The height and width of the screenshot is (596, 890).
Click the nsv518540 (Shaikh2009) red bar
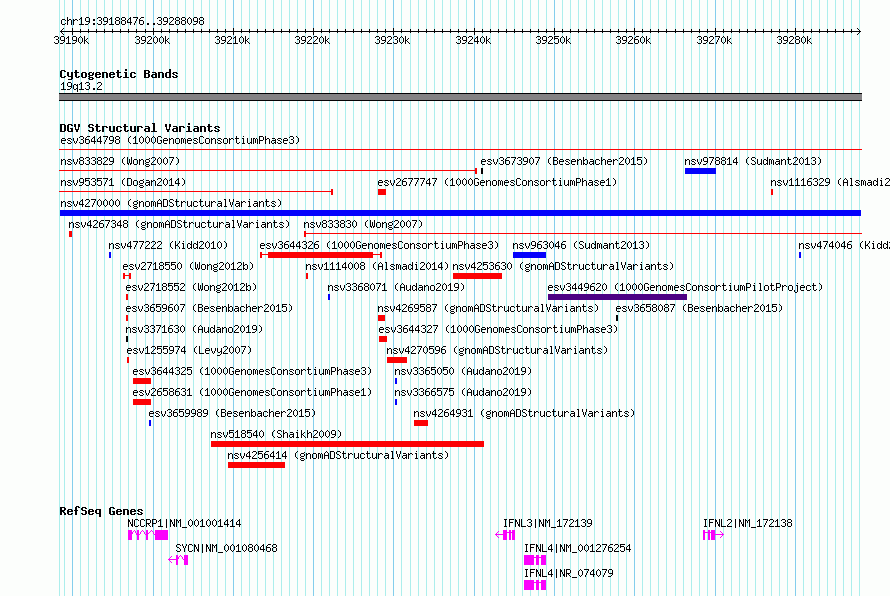tap(347, 444)
